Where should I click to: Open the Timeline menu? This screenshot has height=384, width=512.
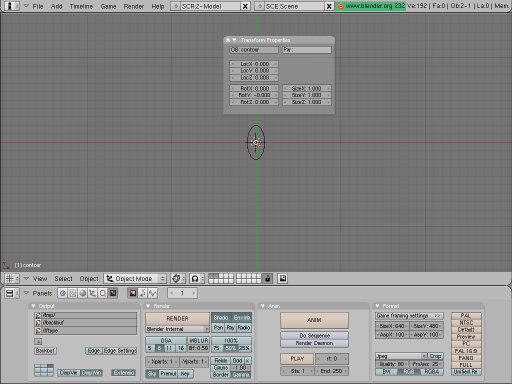pyautogui.click(x=81, y=6)
